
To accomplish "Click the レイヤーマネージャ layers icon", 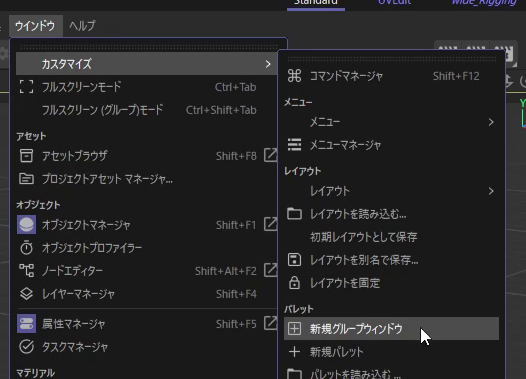I will click(27, 294).
